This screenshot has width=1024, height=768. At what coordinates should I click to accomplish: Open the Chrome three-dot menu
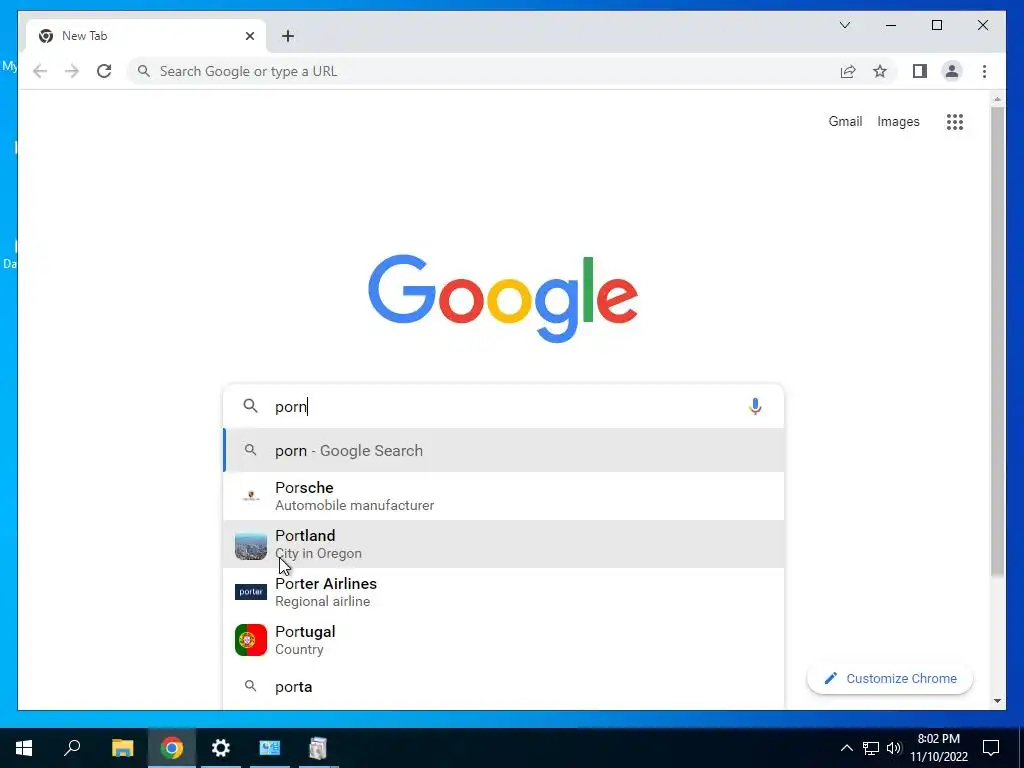tap(984, 71)
